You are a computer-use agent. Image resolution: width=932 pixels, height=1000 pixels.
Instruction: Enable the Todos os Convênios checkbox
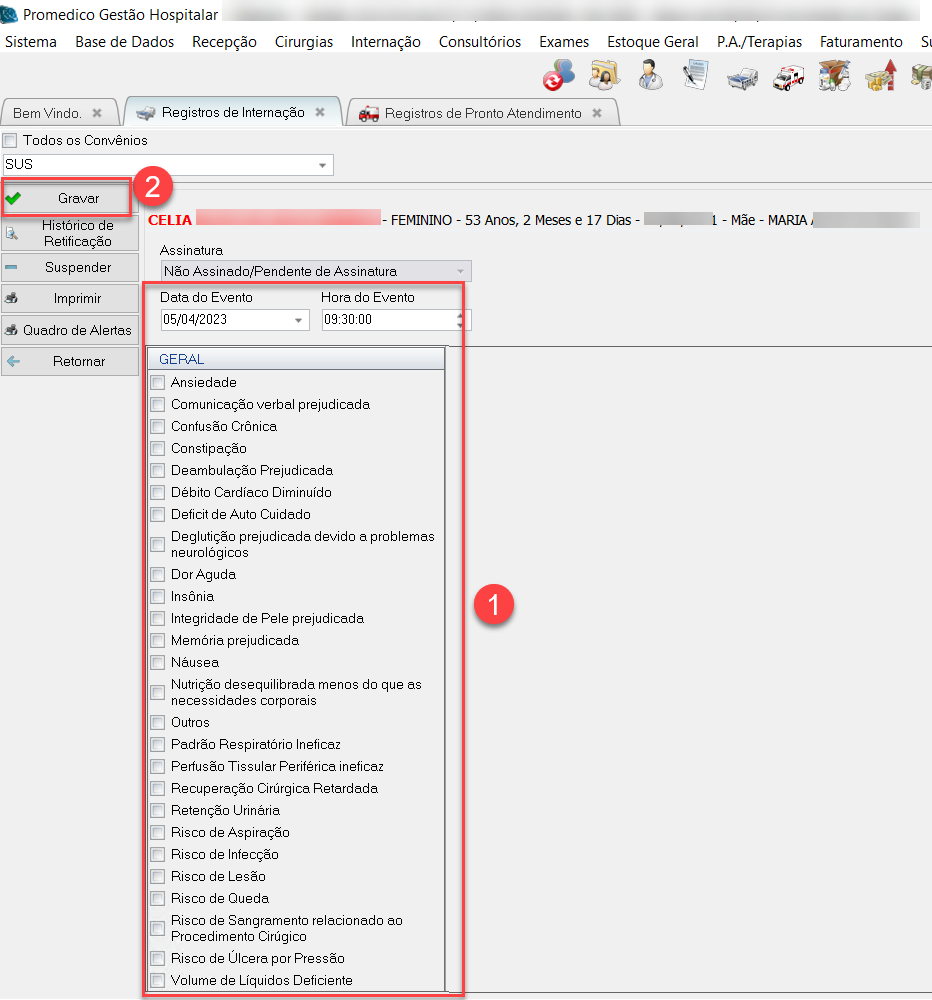pos(10,141)
